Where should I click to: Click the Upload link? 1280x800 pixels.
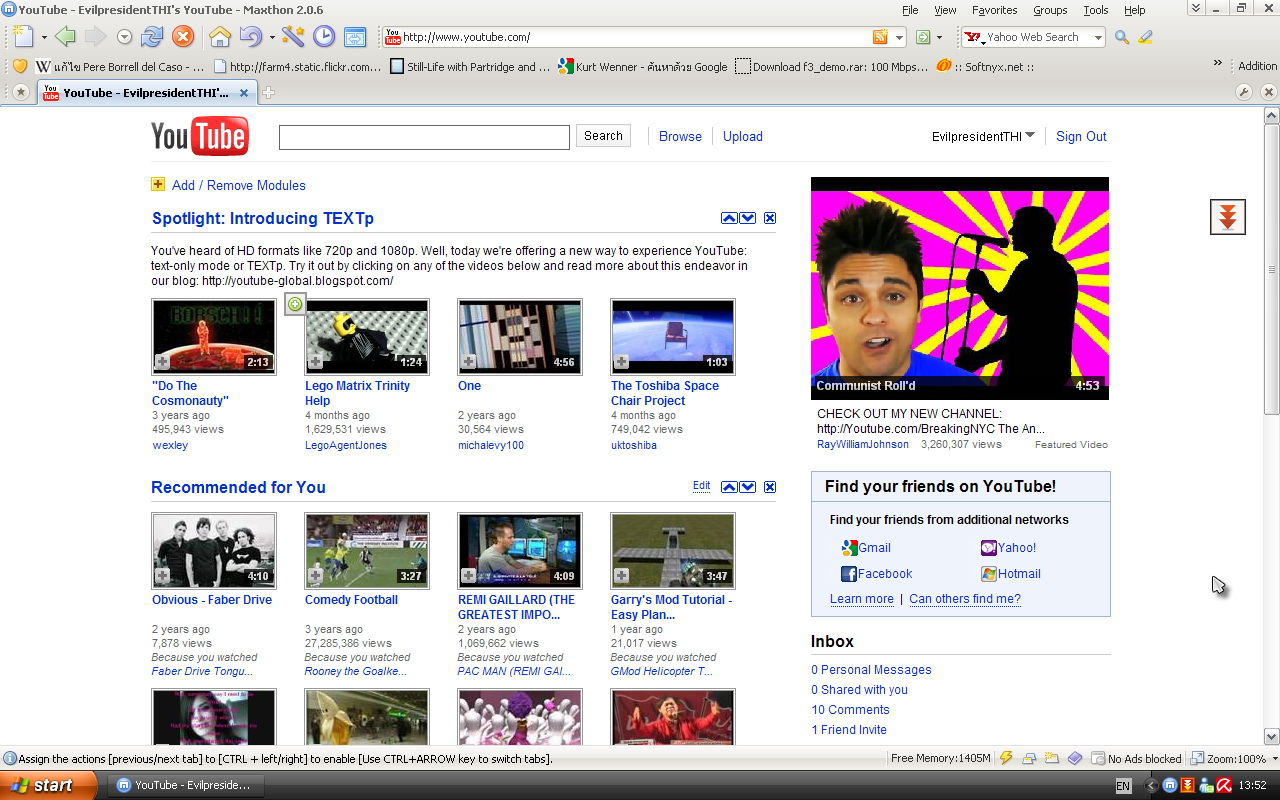click(x=743, y=137)
